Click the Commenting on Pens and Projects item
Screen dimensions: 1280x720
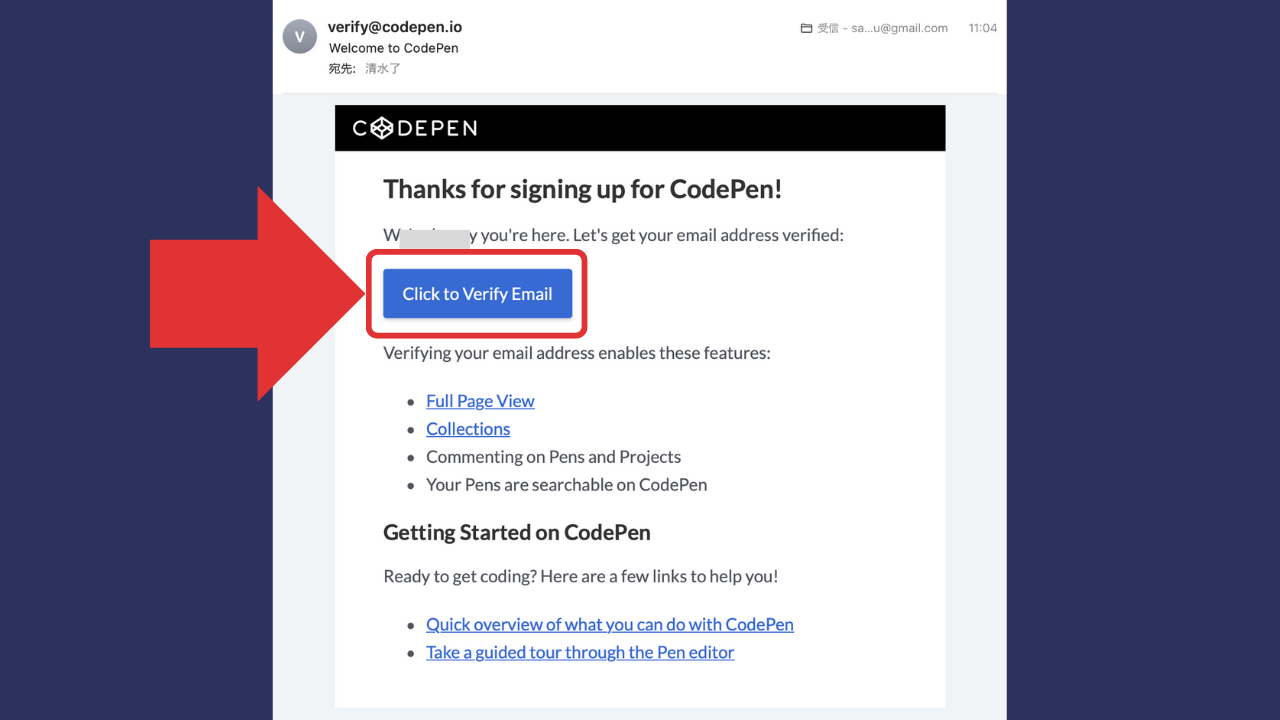[553, 457]
